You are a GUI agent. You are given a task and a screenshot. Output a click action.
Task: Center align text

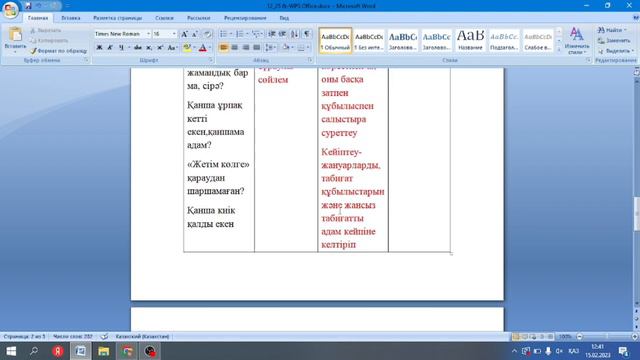point(234,48)
